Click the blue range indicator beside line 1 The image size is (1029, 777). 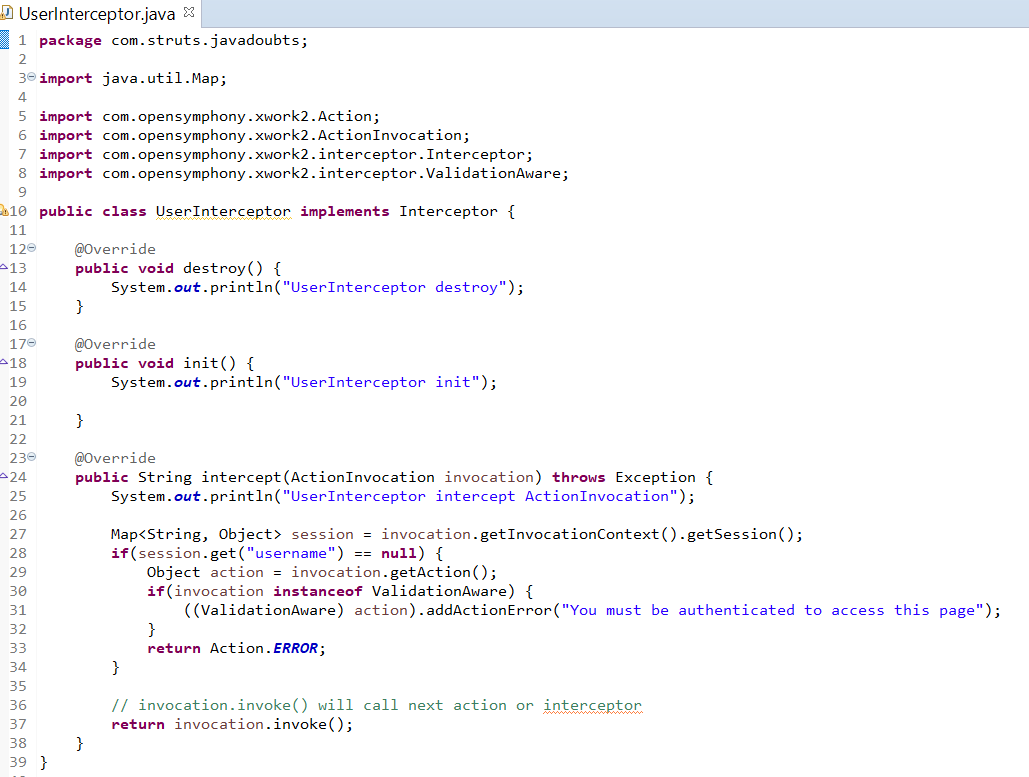coord(7,40)
